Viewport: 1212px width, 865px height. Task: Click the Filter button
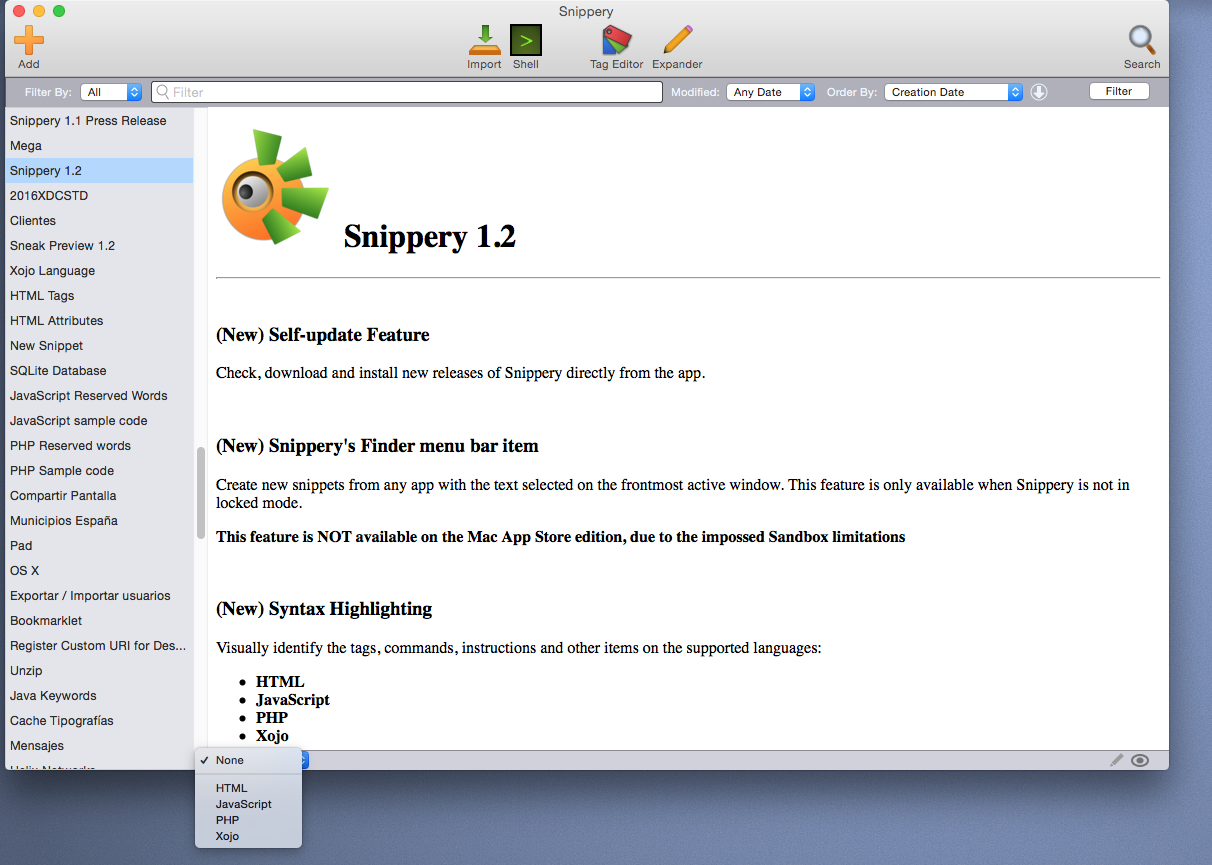pos(1119,91)
